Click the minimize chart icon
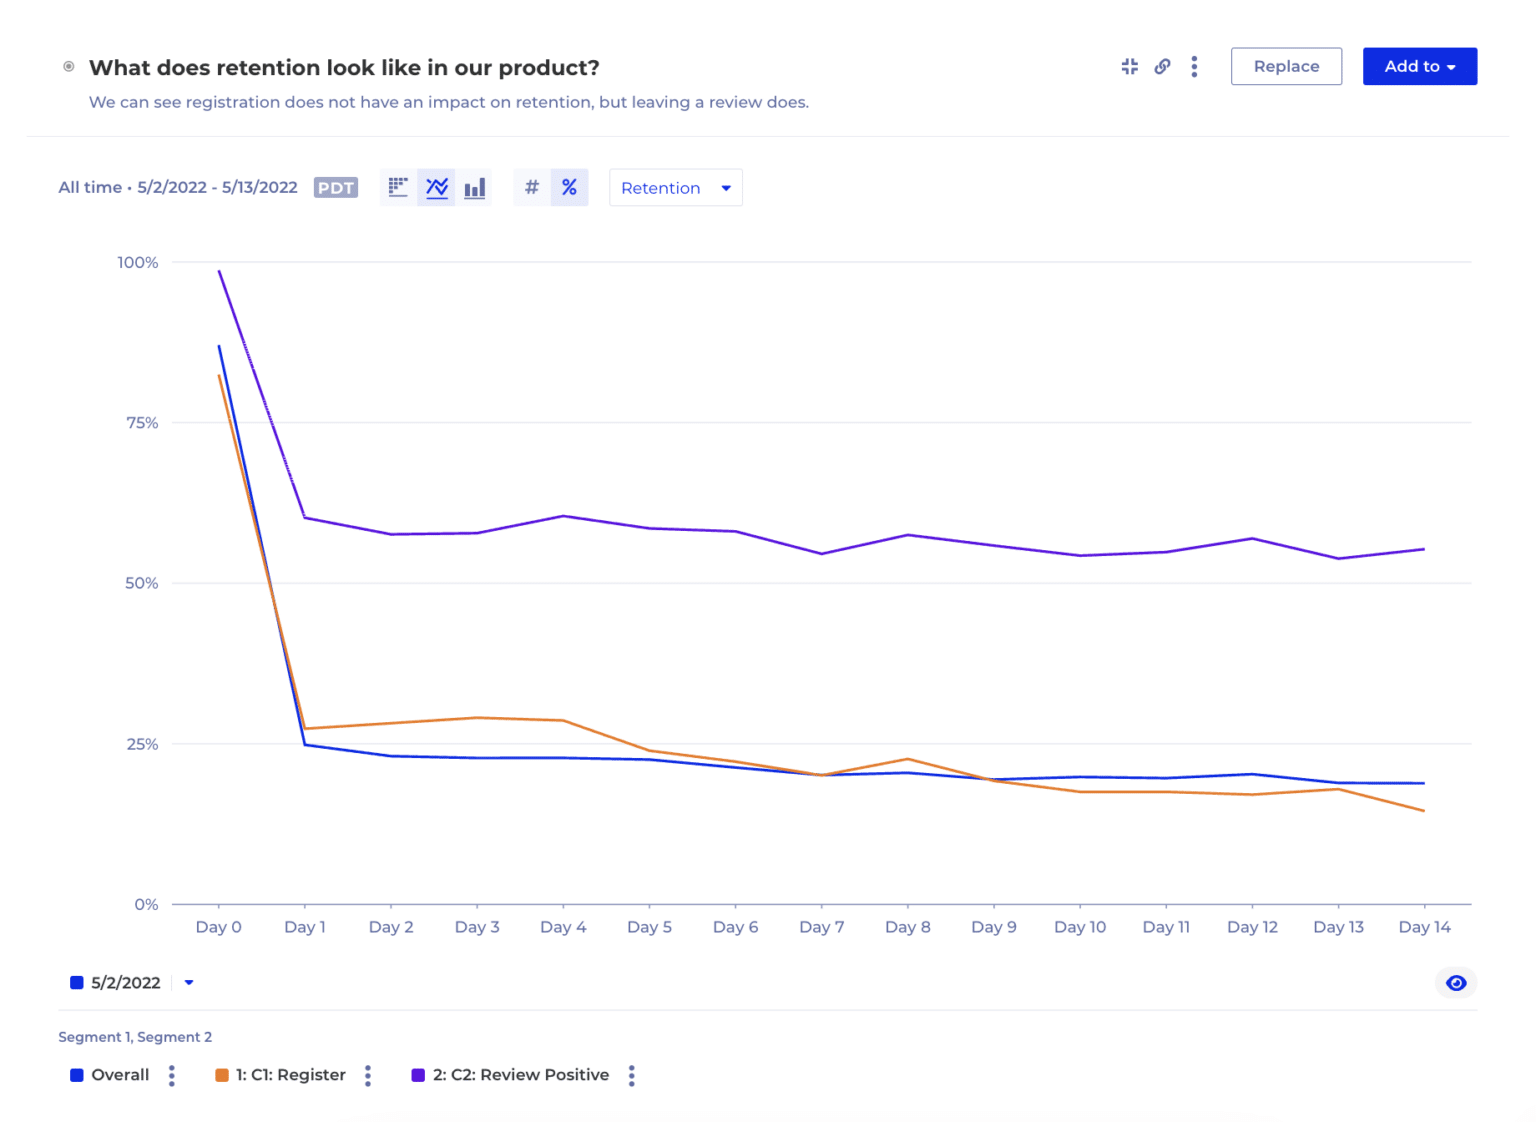Screen dimensions: 1536x1122 point(1130,67)
